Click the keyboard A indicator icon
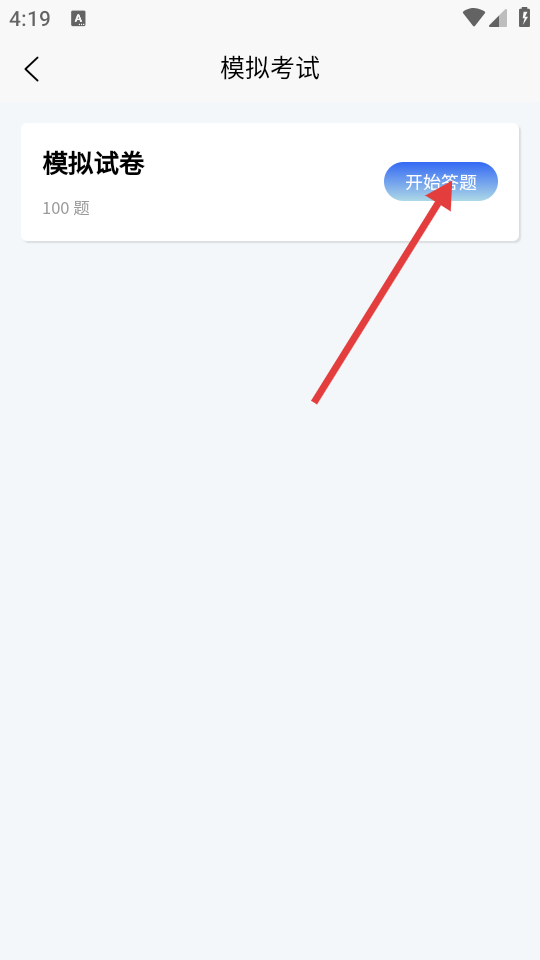The height and width of the screenshot is (960, 540). pos(78,18)
